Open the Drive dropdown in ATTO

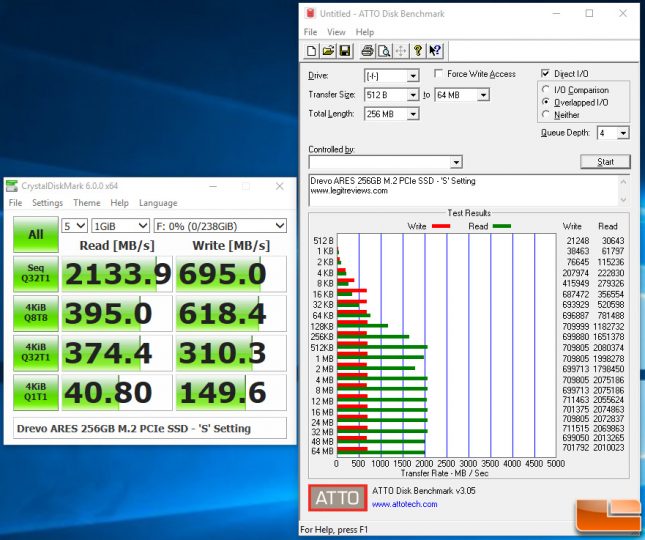click(413, 76)
